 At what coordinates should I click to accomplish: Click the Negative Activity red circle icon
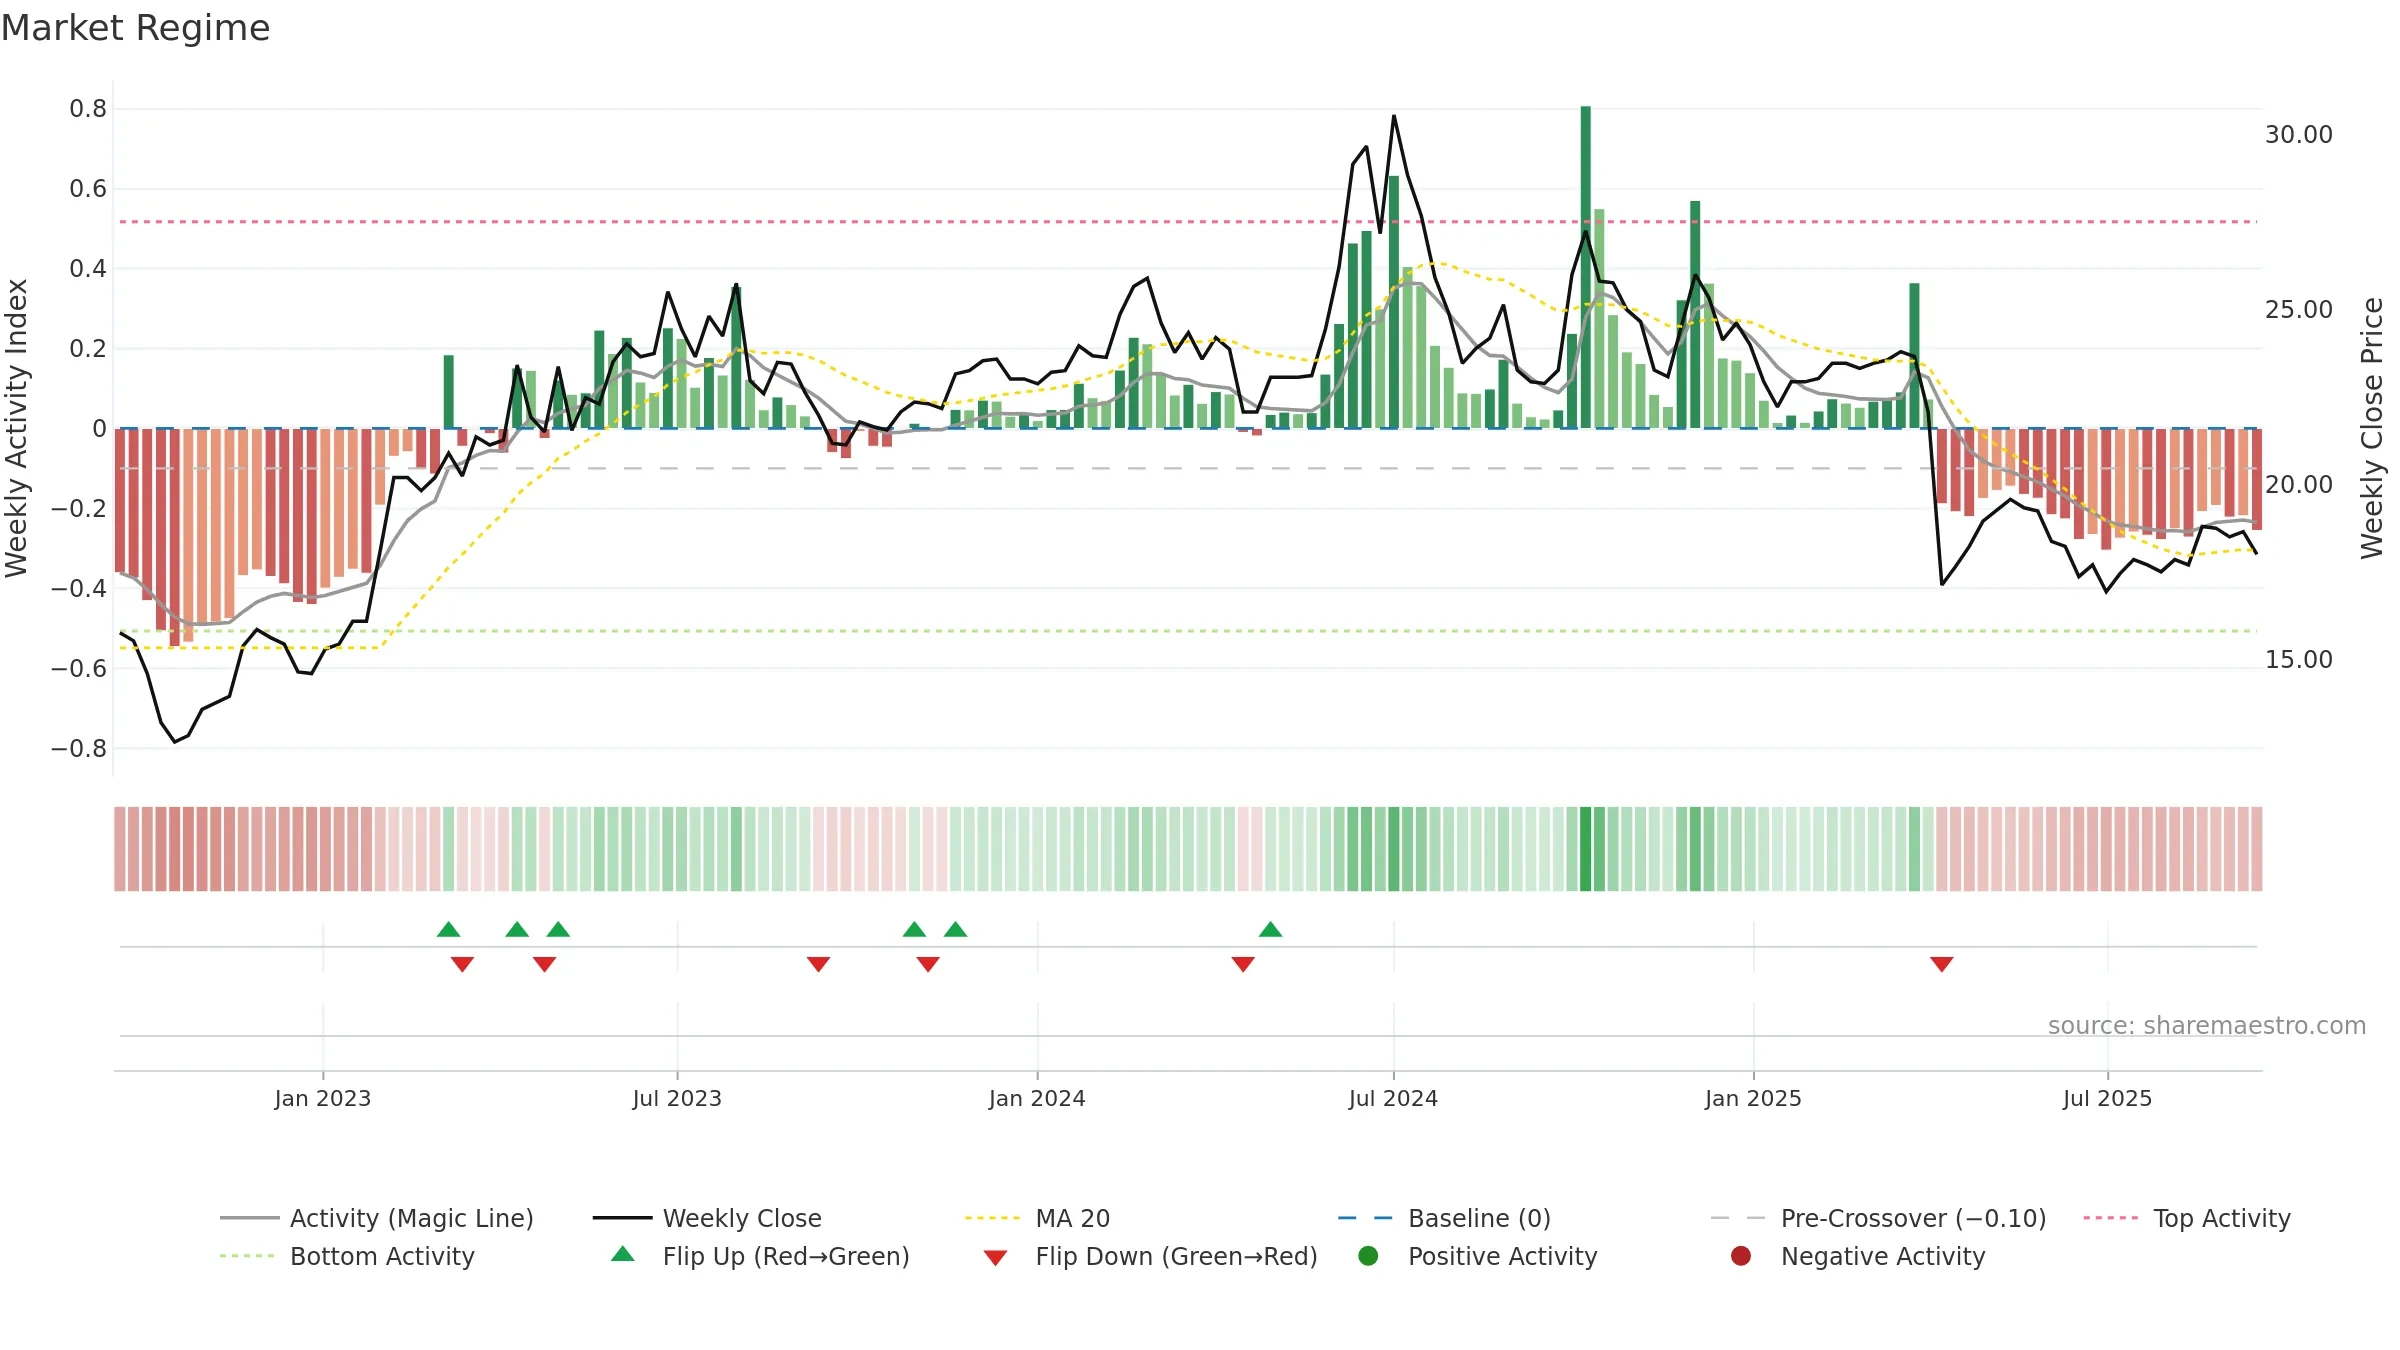(1741, 1255)
